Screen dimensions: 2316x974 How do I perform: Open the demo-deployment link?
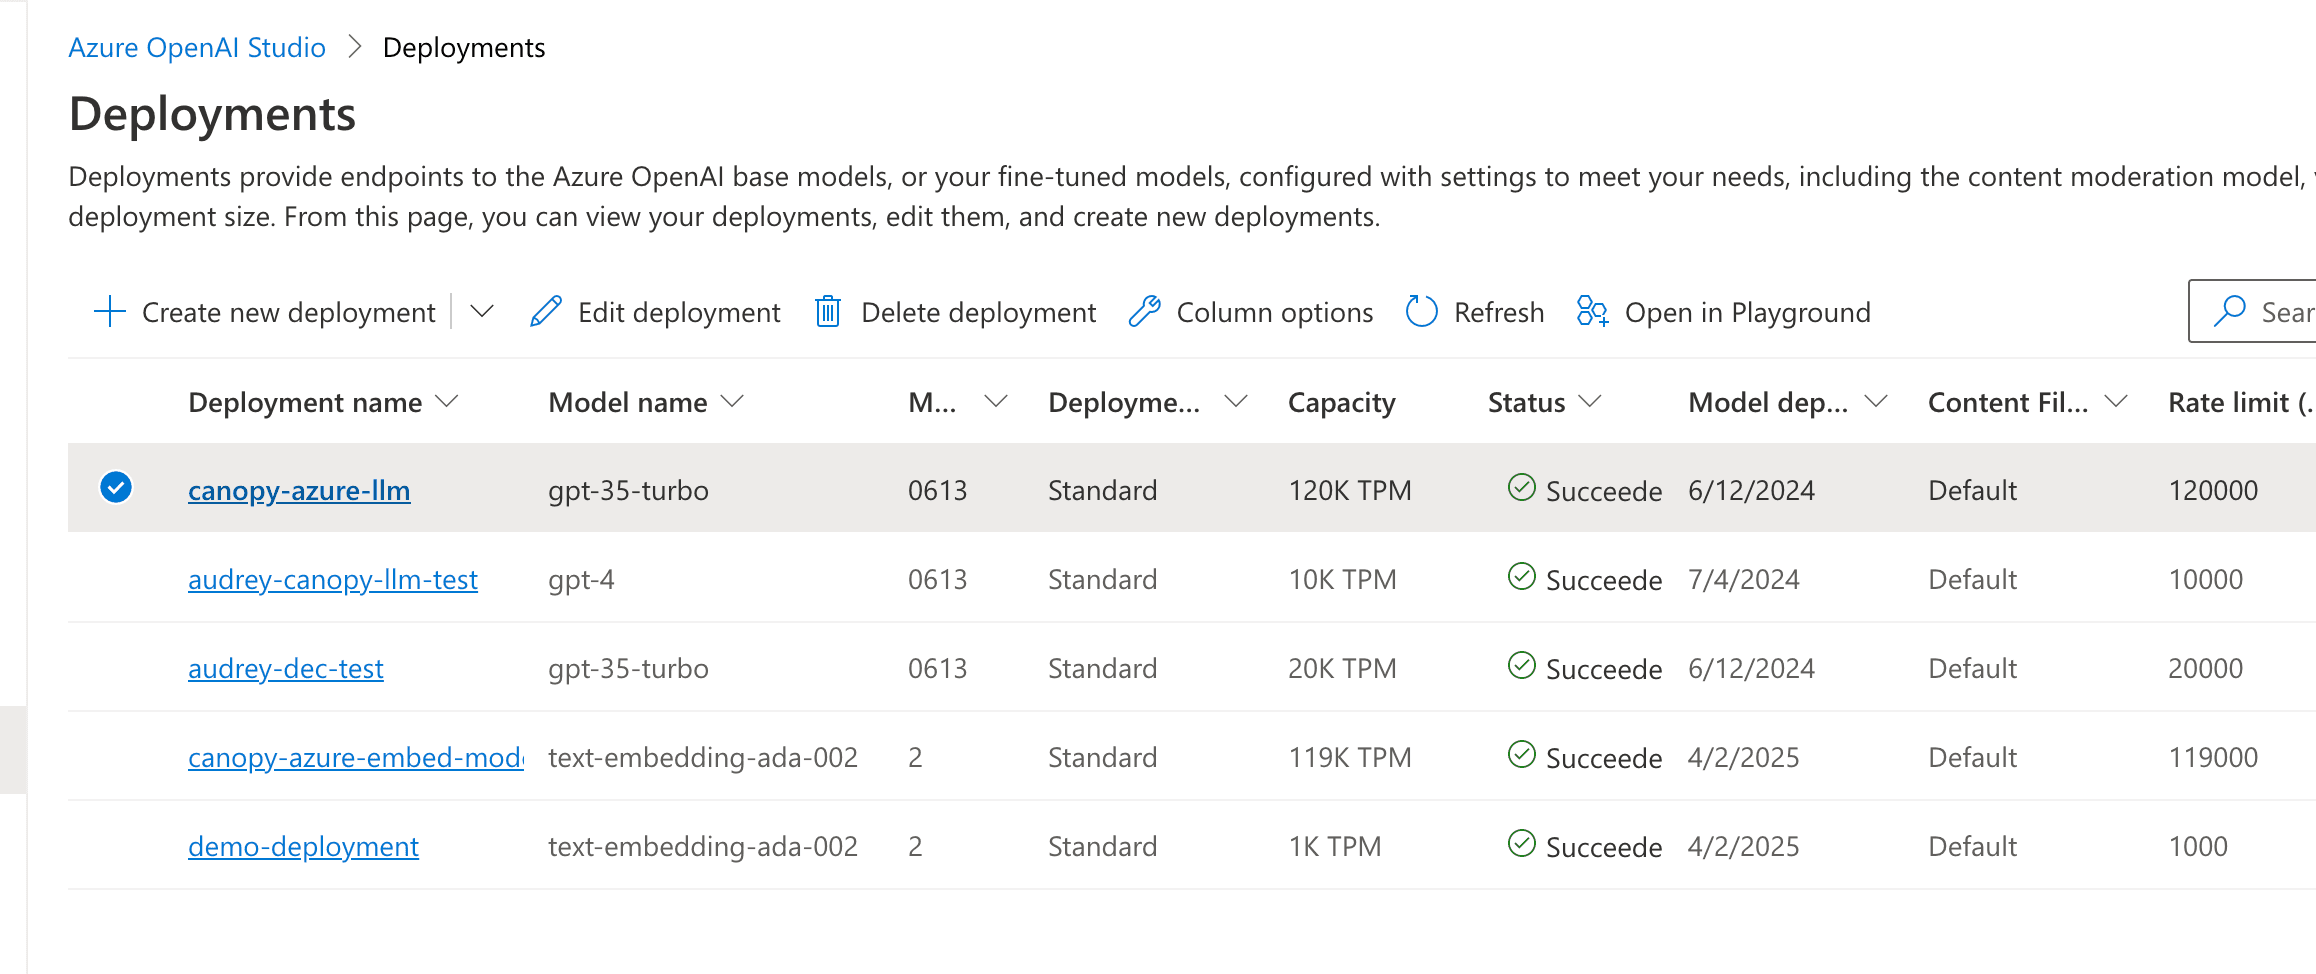303,847
